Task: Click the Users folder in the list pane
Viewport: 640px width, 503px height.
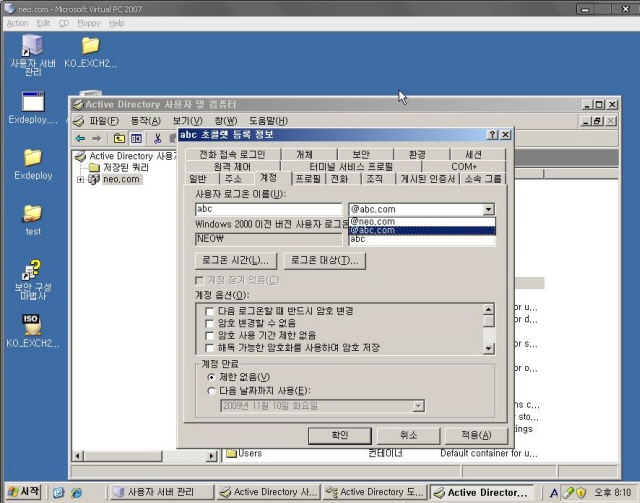Action: point(244,453)
